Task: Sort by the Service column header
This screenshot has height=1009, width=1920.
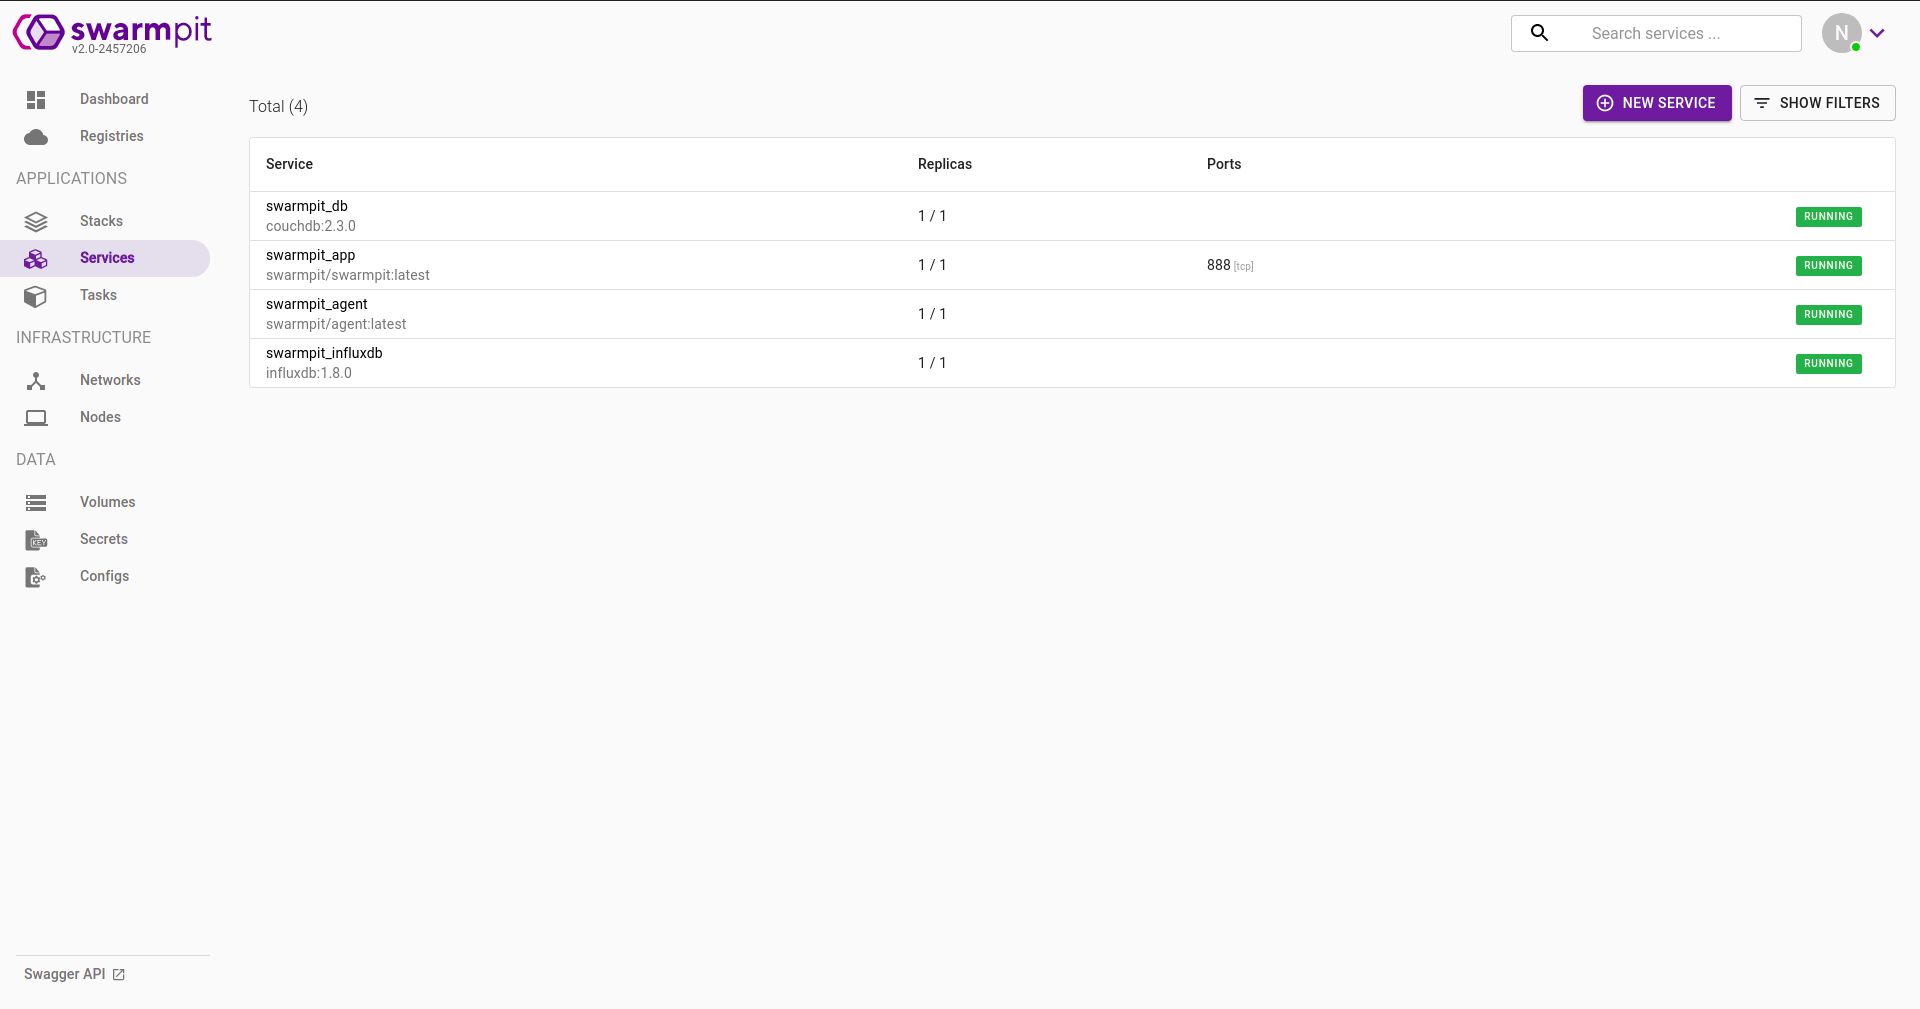Action: pos(289,164)
